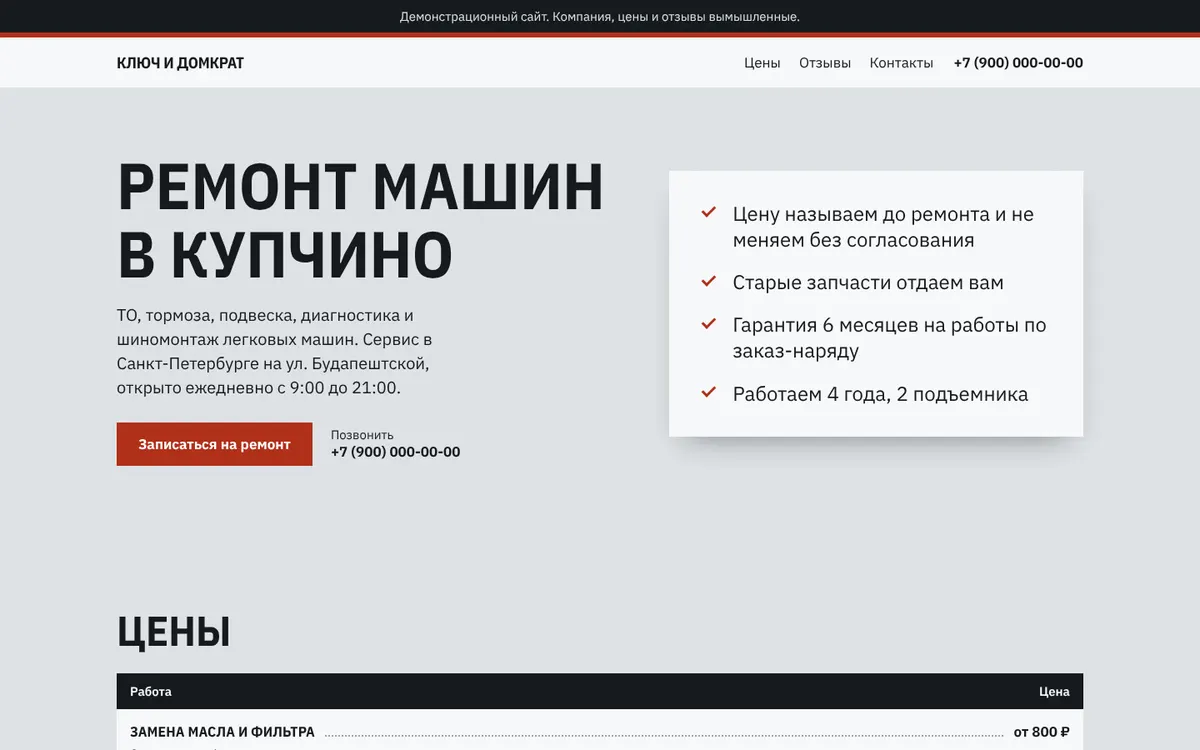The height and width of the screenshot is (750, 1200).
Task: Click checkmark next to Старые запчасти отдаем вам
Action: point(709,282)
